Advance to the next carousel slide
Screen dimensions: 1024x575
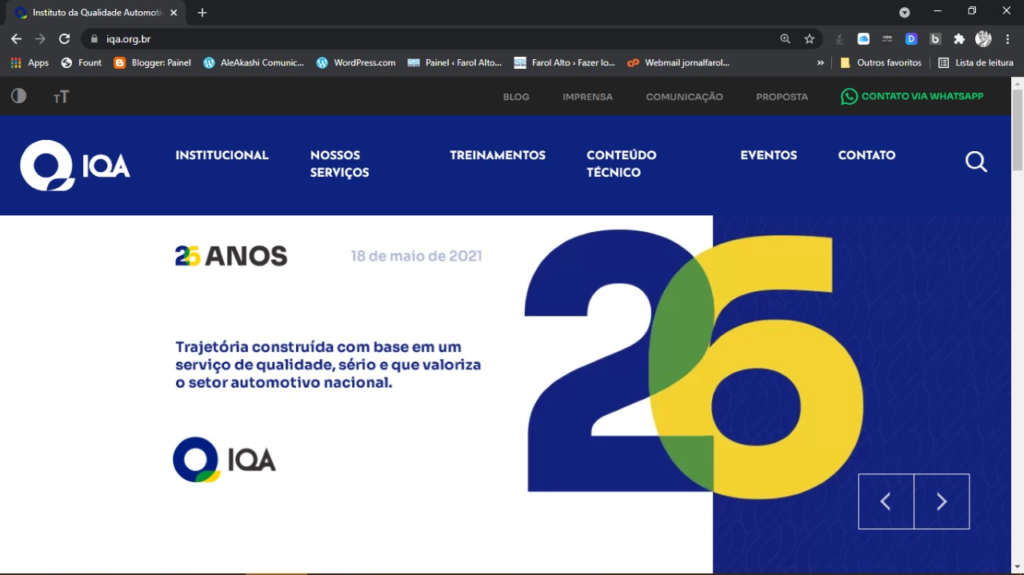click(x=941, y=502)
